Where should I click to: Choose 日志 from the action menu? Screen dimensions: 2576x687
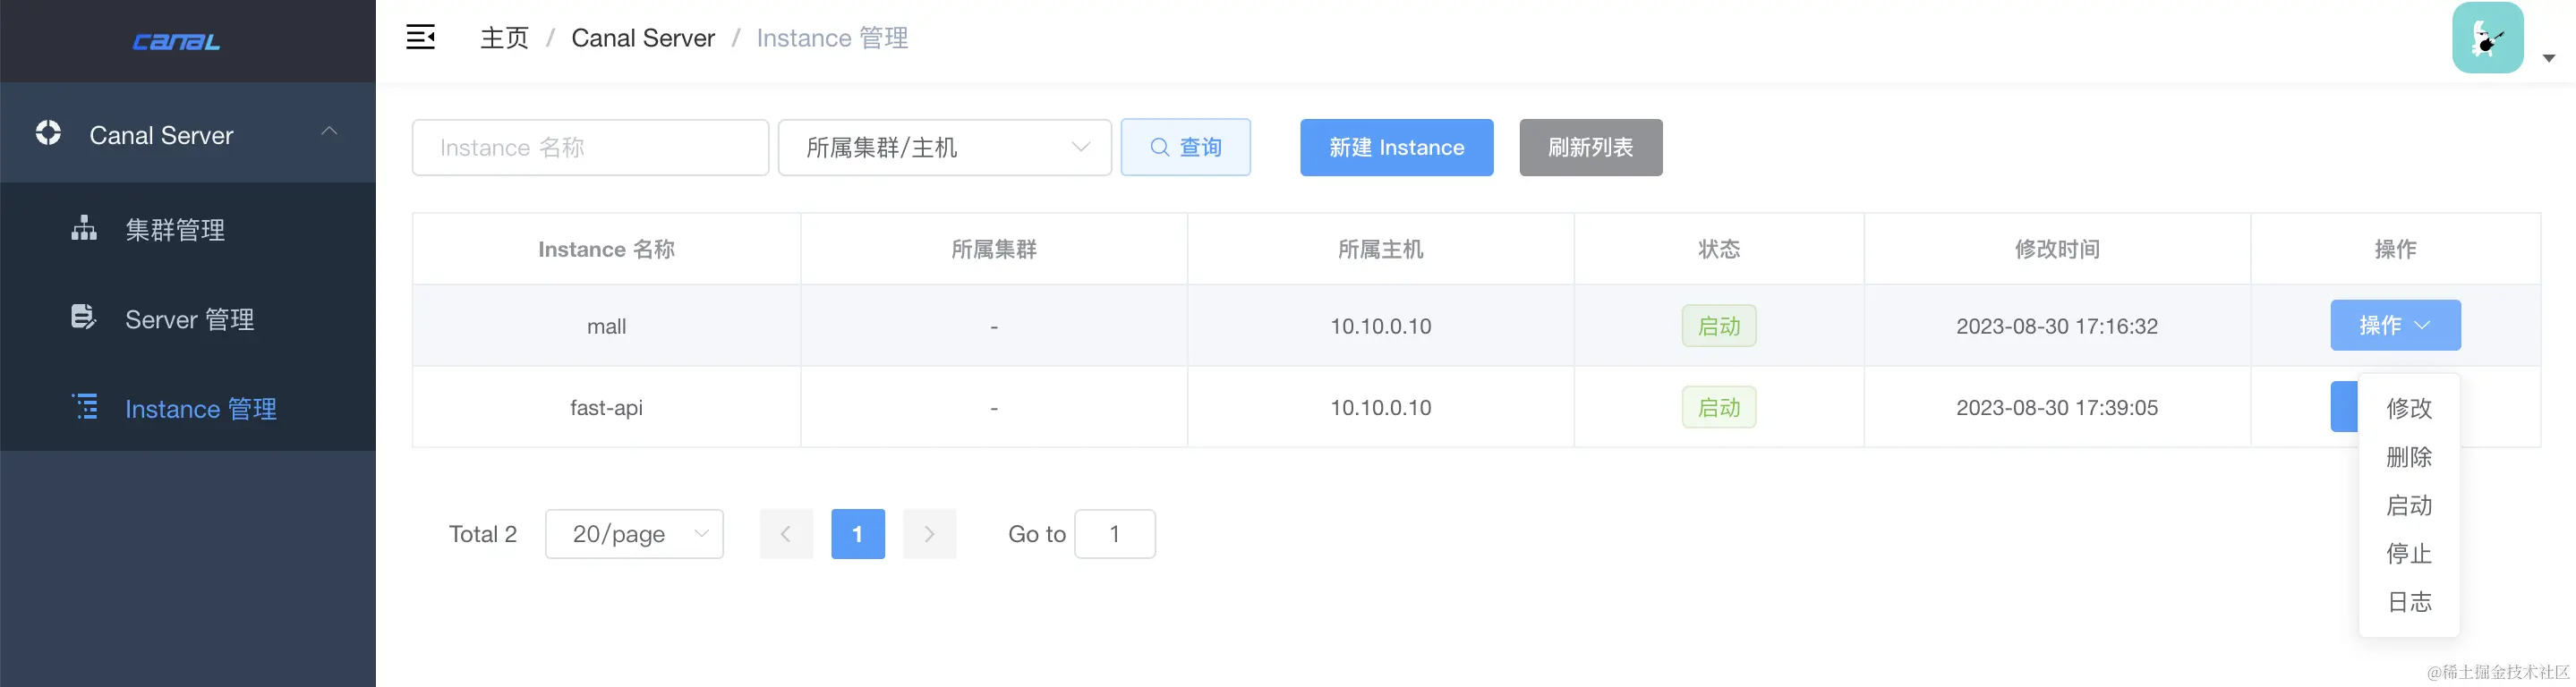pyautogui.click(x=2409, y=601)
